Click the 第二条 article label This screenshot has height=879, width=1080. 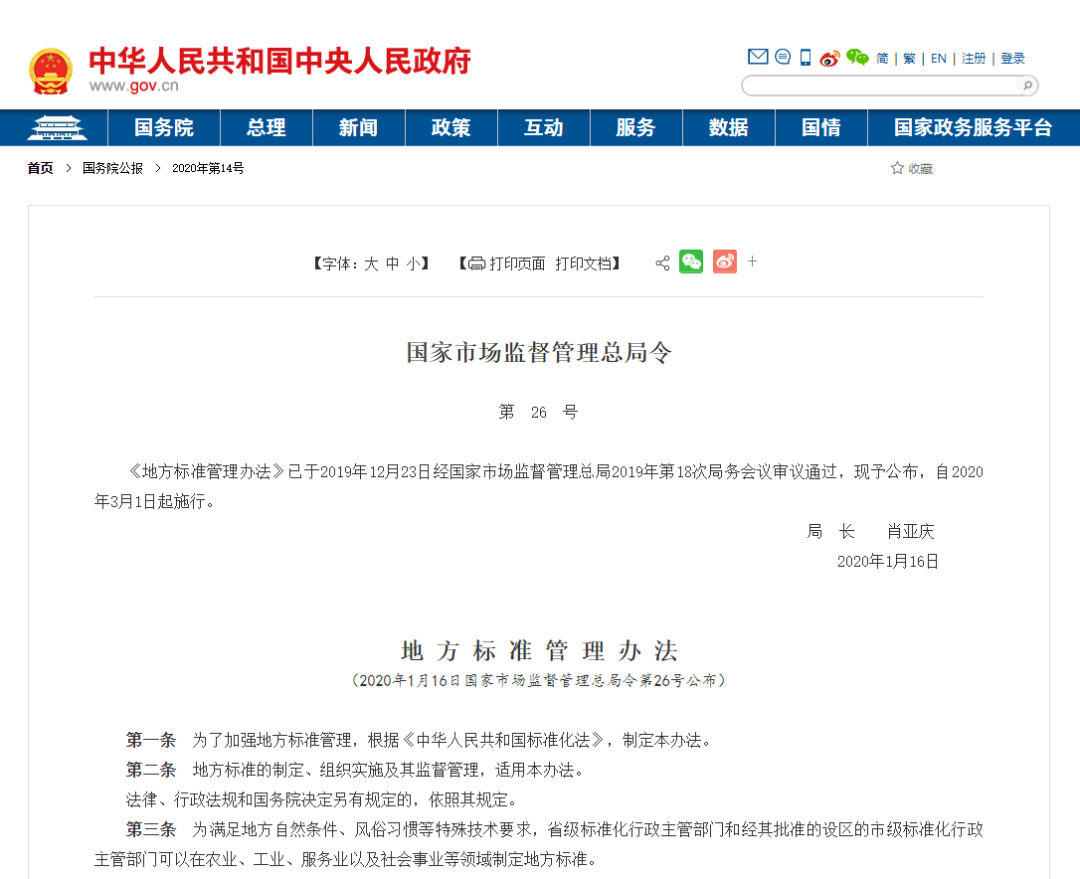tap(151, 770)
